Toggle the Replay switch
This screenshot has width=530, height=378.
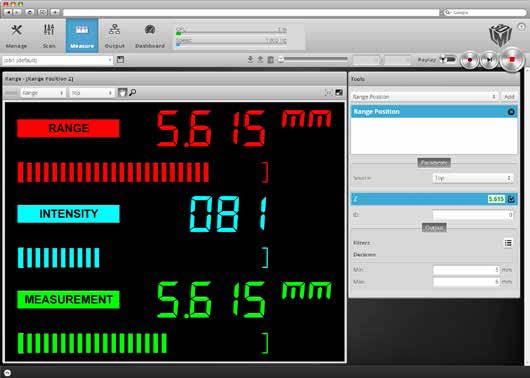(x=448, y=60)
